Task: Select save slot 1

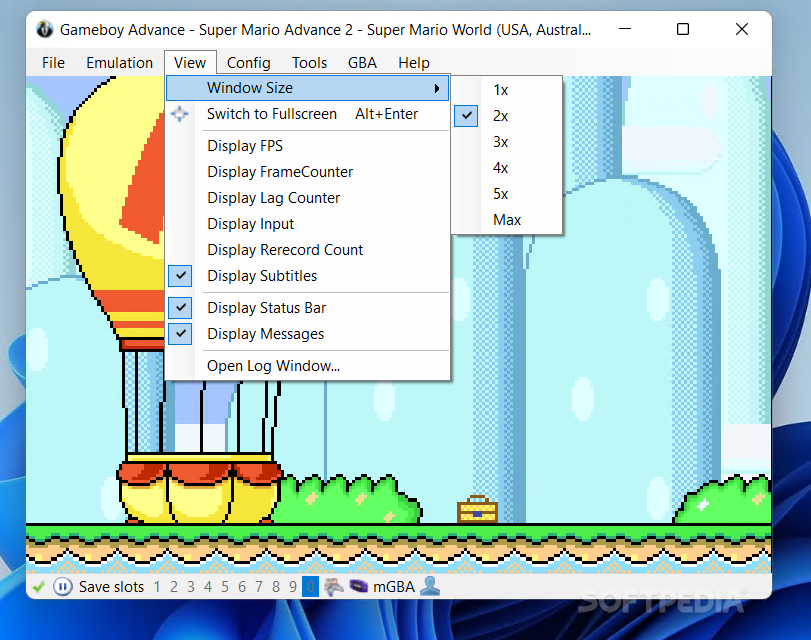Action: click(x=157, y=587)
